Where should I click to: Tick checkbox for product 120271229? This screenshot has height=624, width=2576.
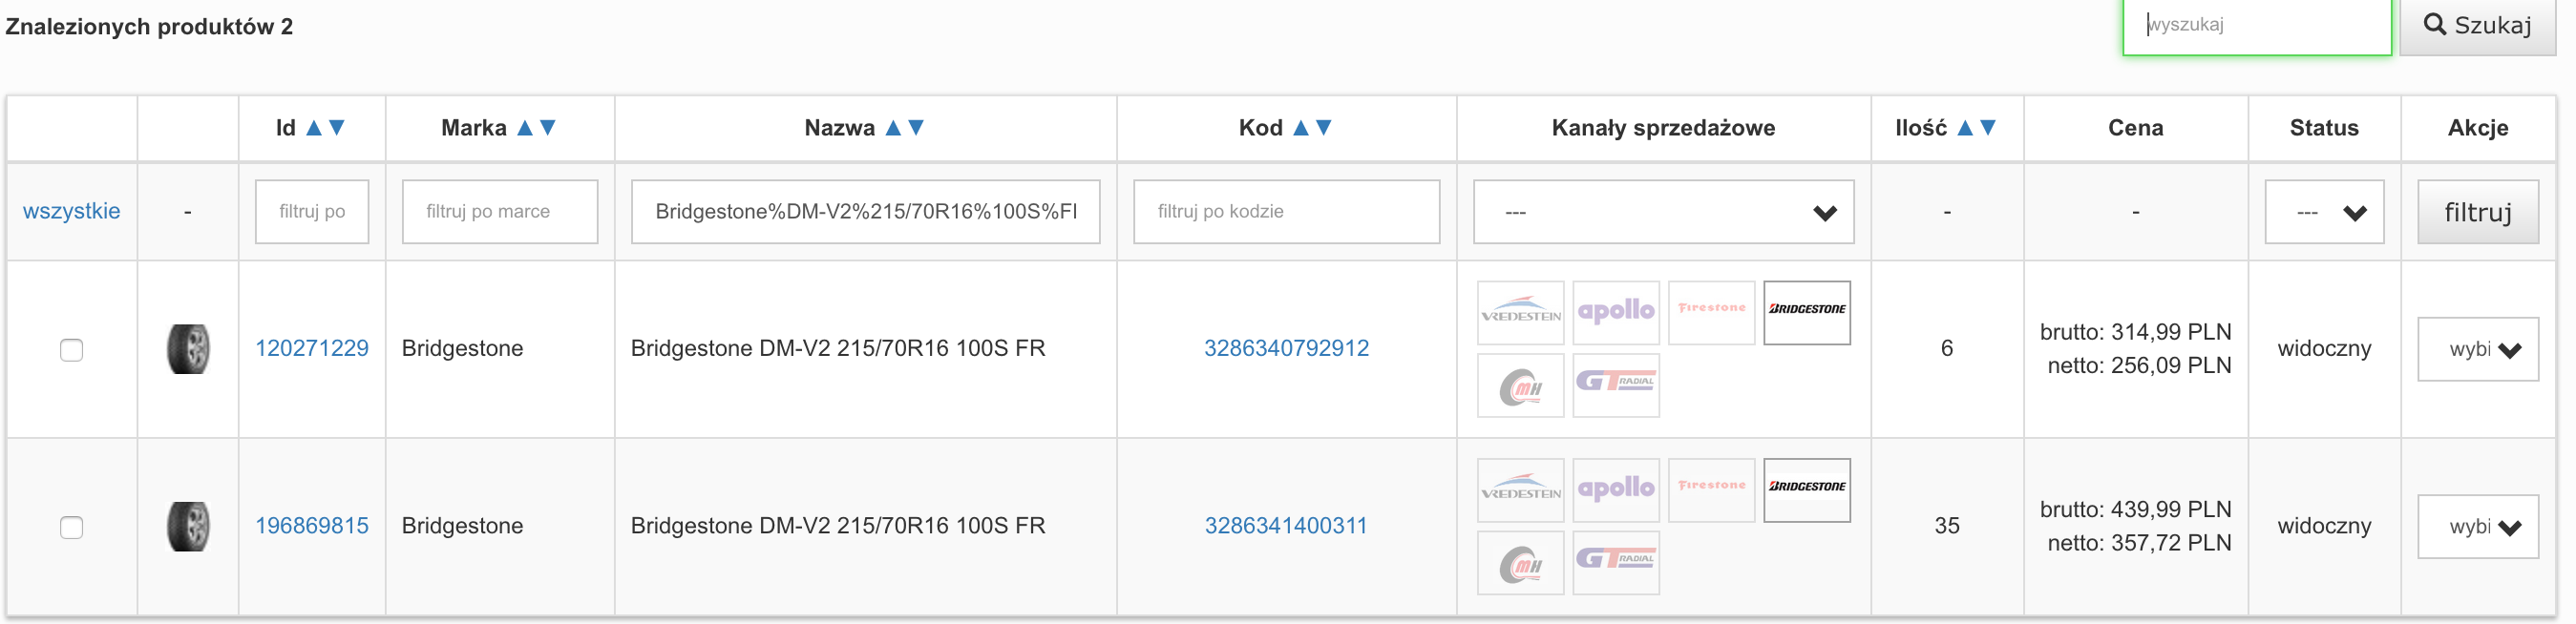pos(71,350)
